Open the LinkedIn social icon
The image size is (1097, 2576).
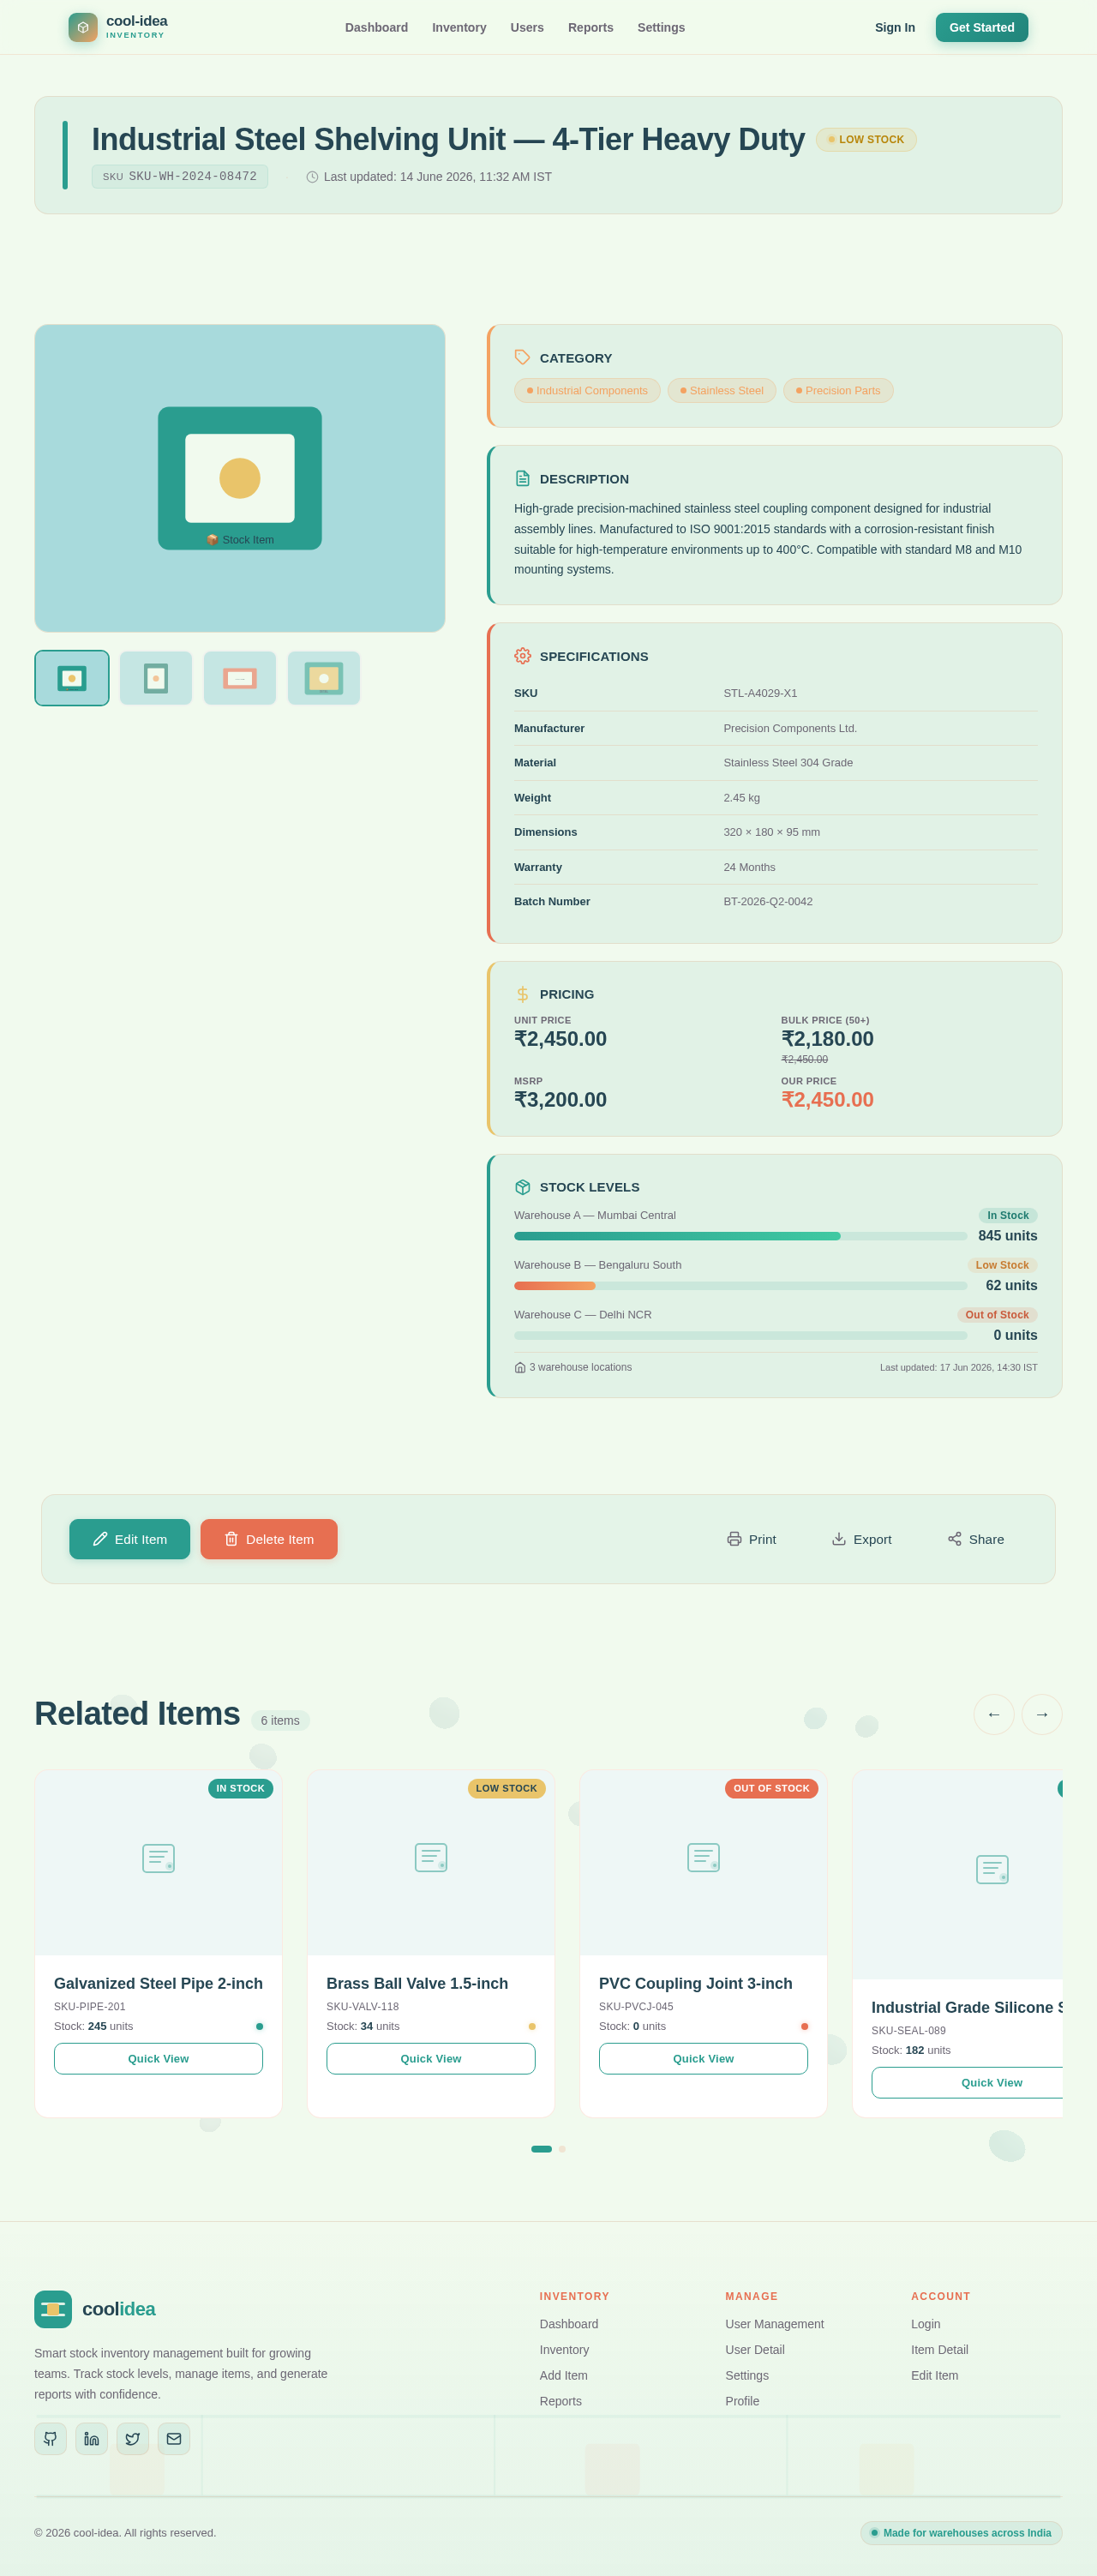coord(91,2438)
